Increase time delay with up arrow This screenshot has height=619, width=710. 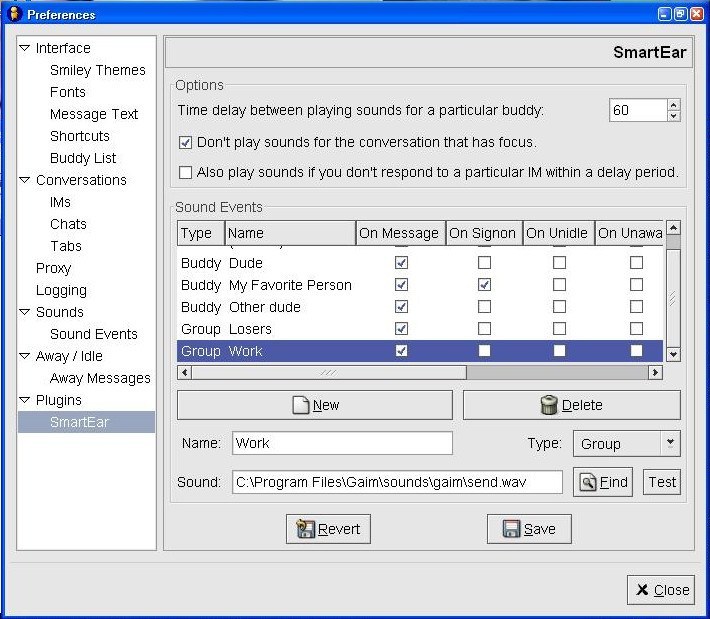click(x=674, y=105)
